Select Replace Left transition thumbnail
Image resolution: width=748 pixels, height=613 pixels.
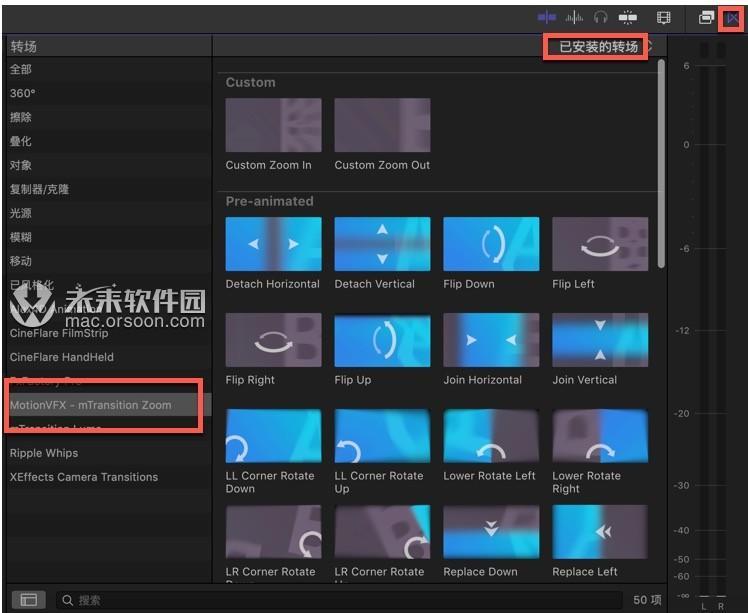tap(600, 531)
